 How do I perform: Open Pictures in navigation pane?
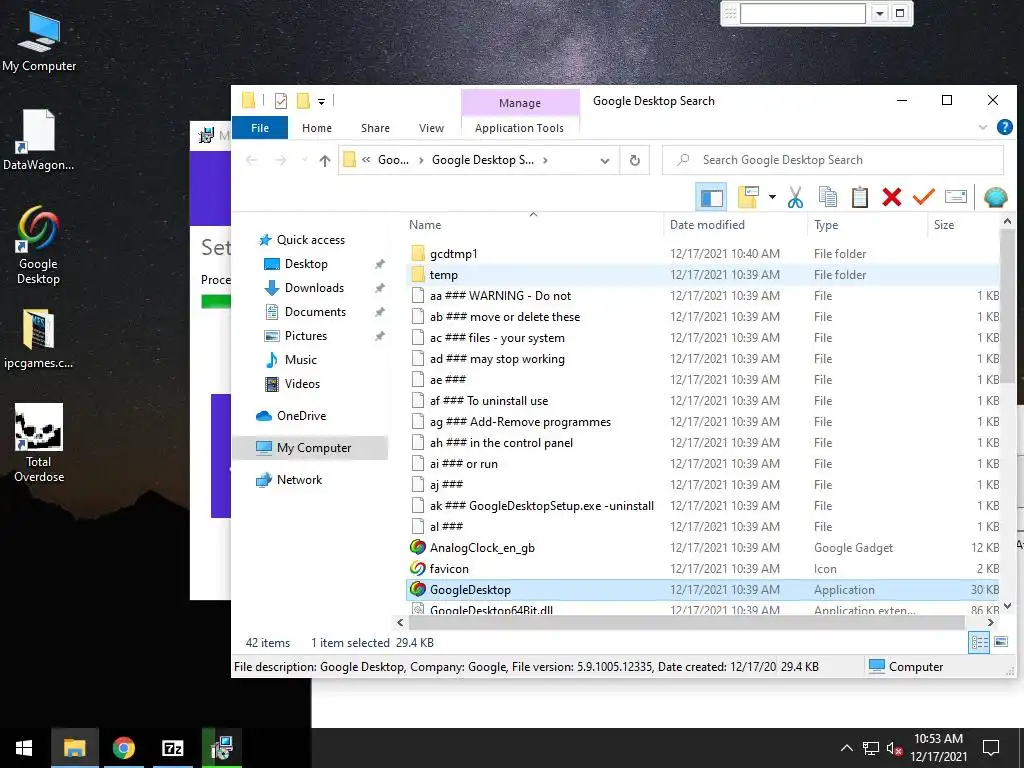pyautogui.click(x=306, y=336)
